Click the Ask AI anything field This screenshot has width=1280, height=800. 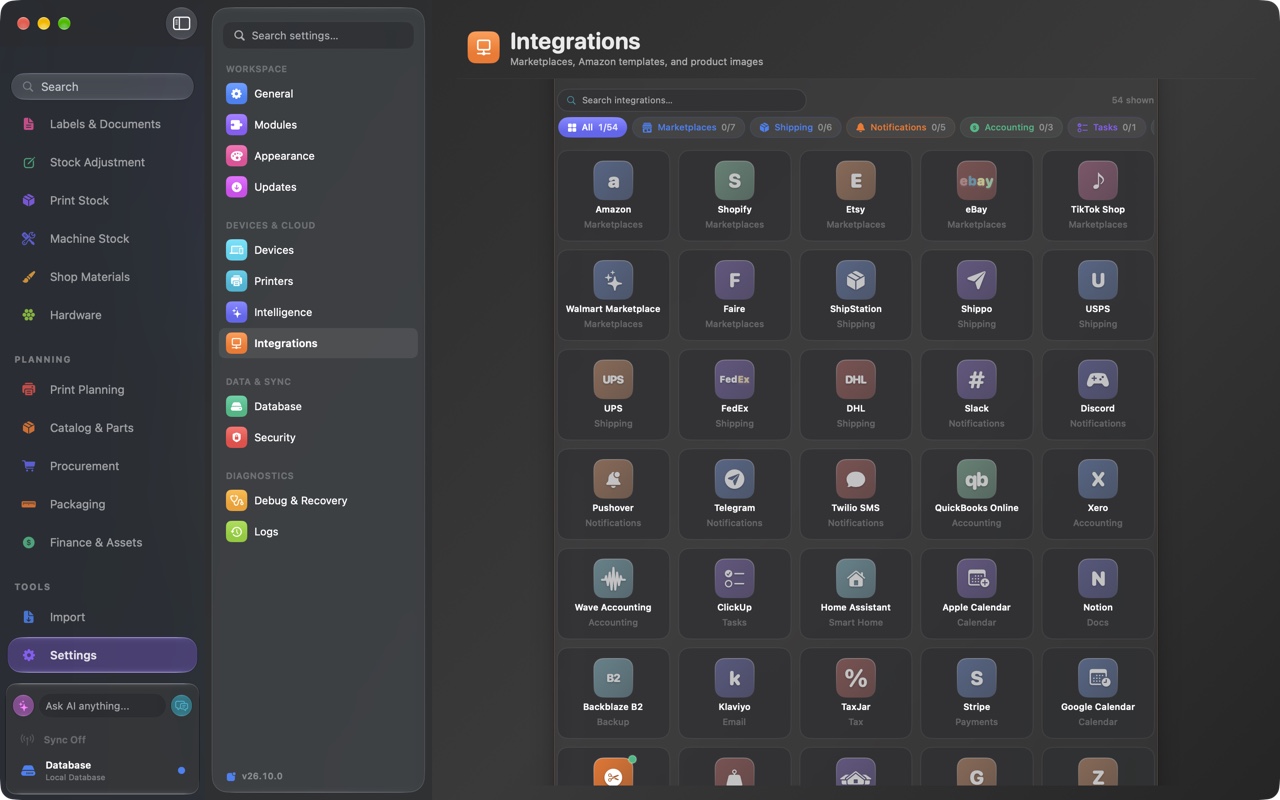pyautogui.click(x=102, y=706)
